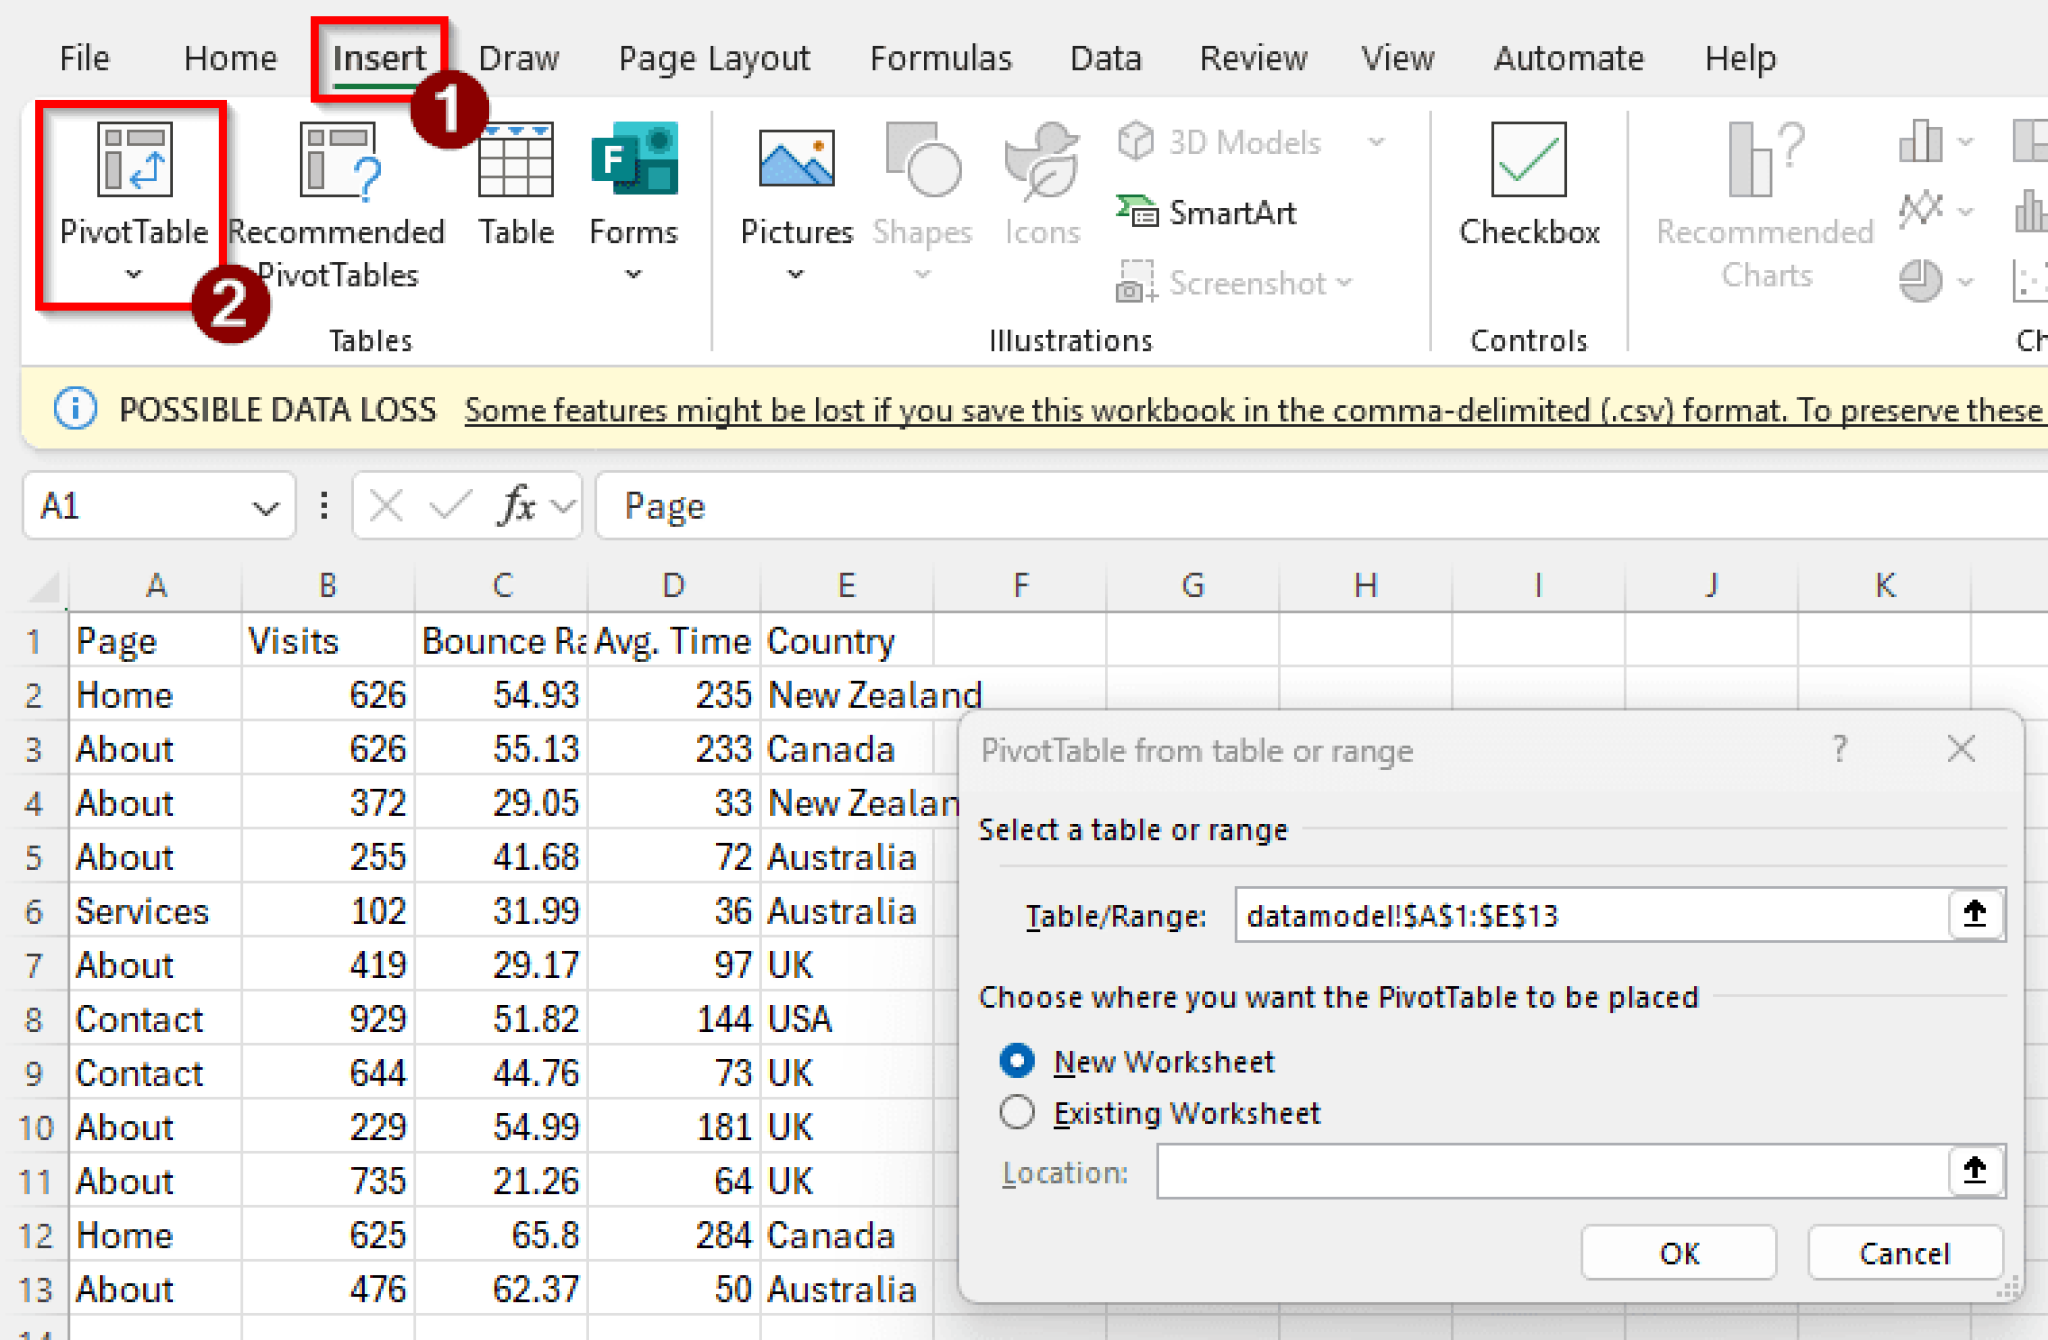2048x1340 pixels.
Task: Open the Pictures dropdown arrow
Action: (795, 274)
